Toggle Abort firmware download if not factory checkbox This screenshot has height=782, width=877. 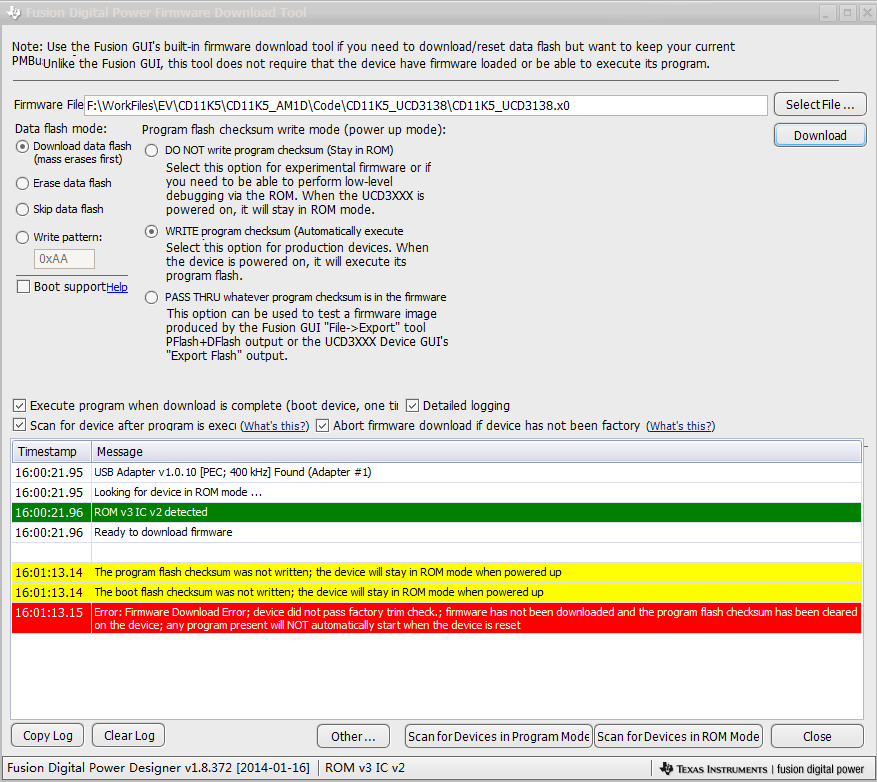point(322,425)
